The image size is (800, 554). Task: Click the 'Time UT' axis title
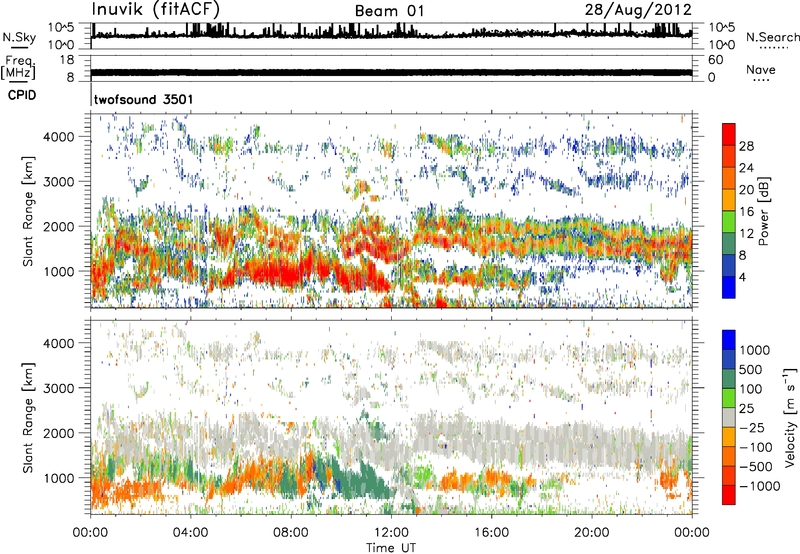391,548
